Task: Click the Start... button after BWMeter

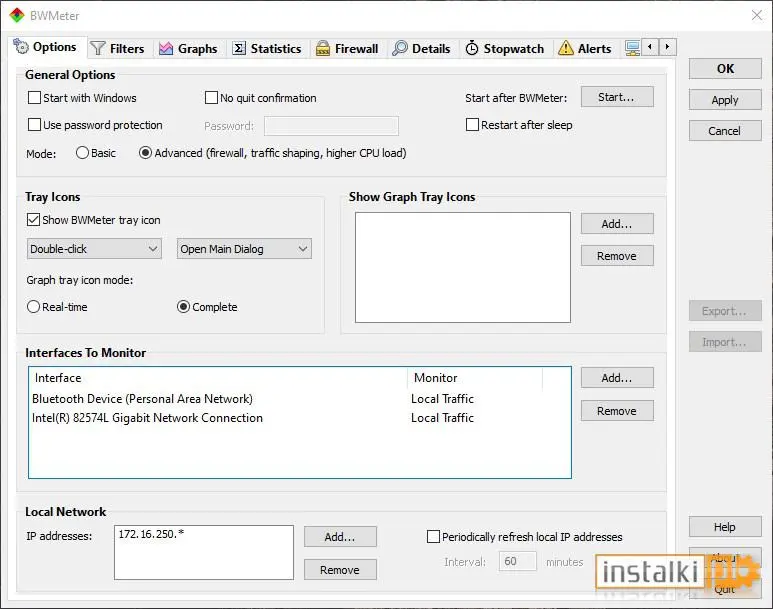Action: pos(617,97)
